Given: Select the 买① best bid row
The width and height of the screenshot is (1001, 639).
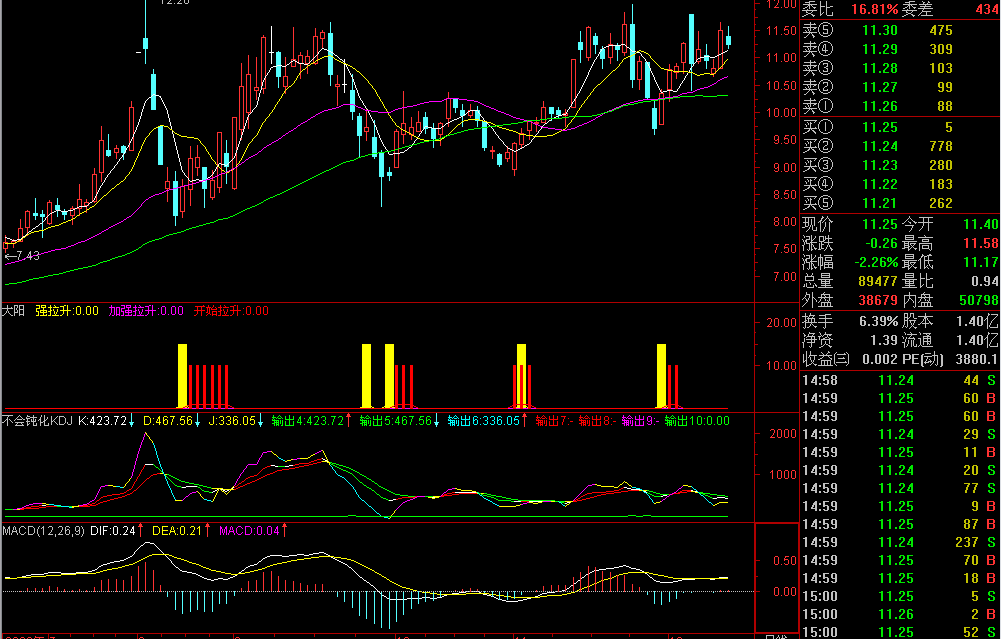Looking at the screenshot, I should [900, 127].
